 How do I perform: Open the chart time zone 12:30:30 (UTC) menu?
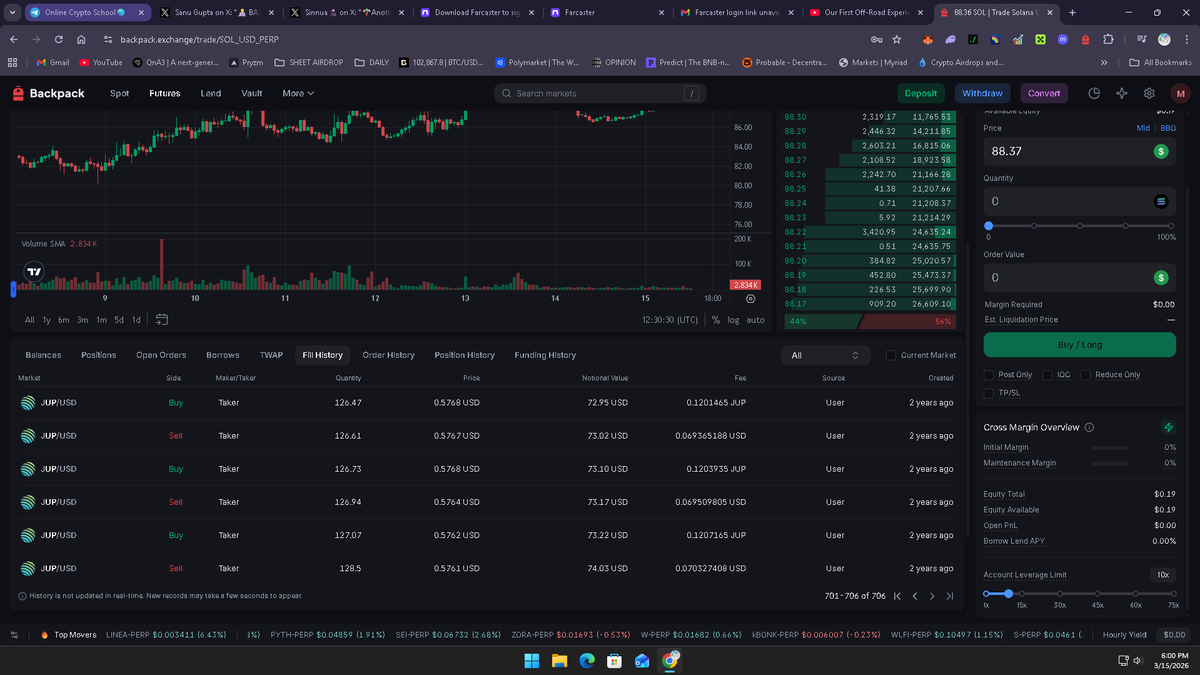670,320
